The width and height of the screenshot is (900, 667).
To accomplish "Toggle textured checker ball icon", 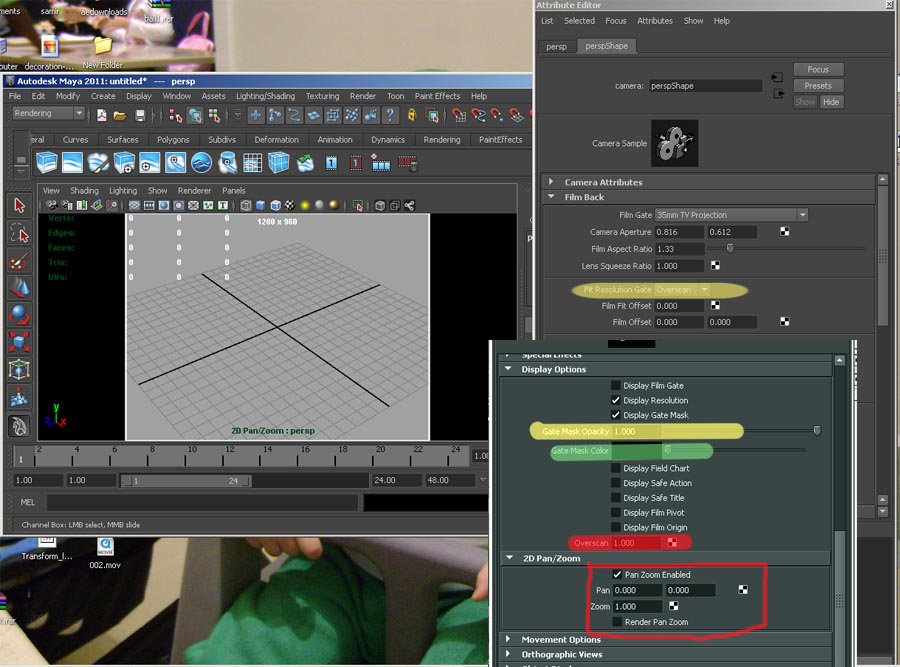I will 290,205.
